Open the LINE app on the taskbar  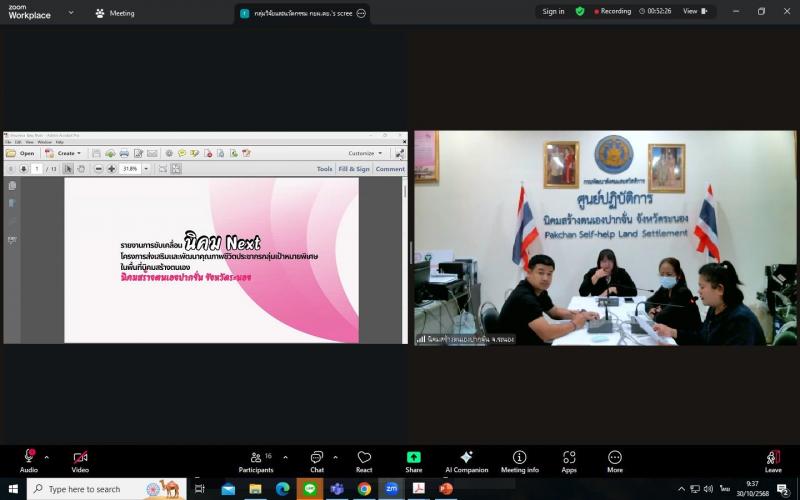[x=310, y=489]
